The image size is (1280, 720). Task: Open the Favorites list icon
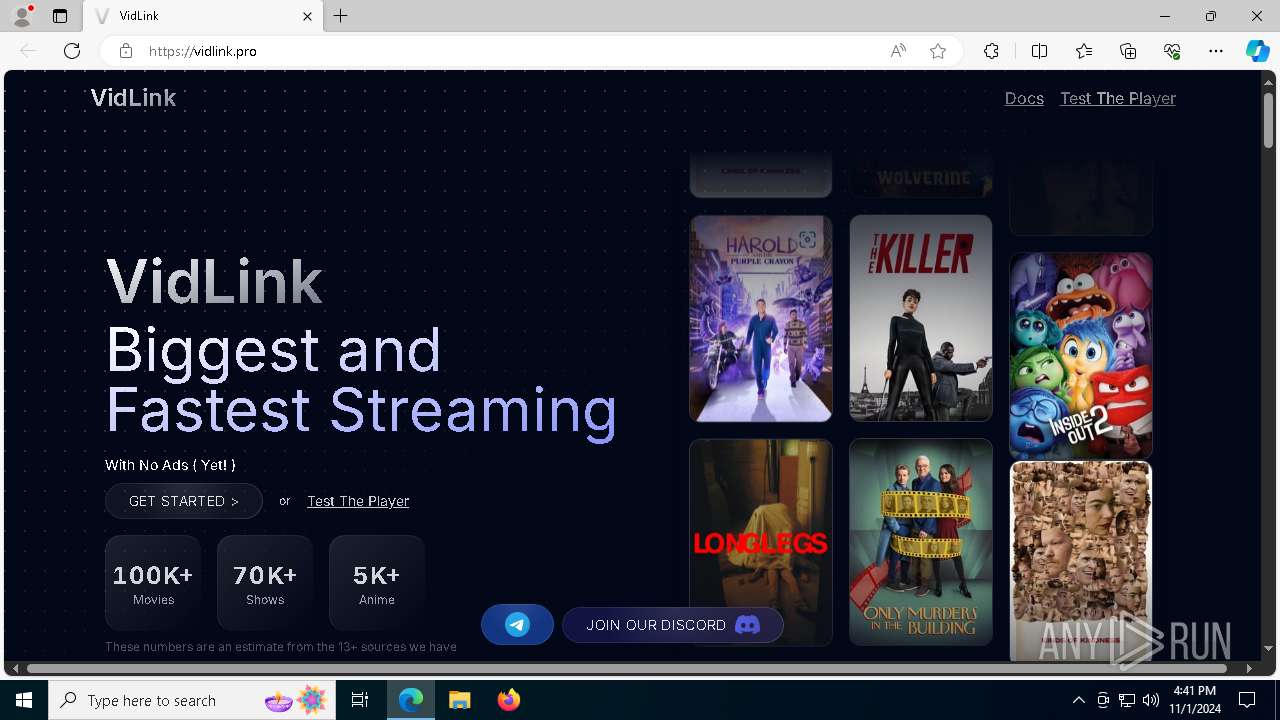pyautogui.click(x=1084, y=51)
